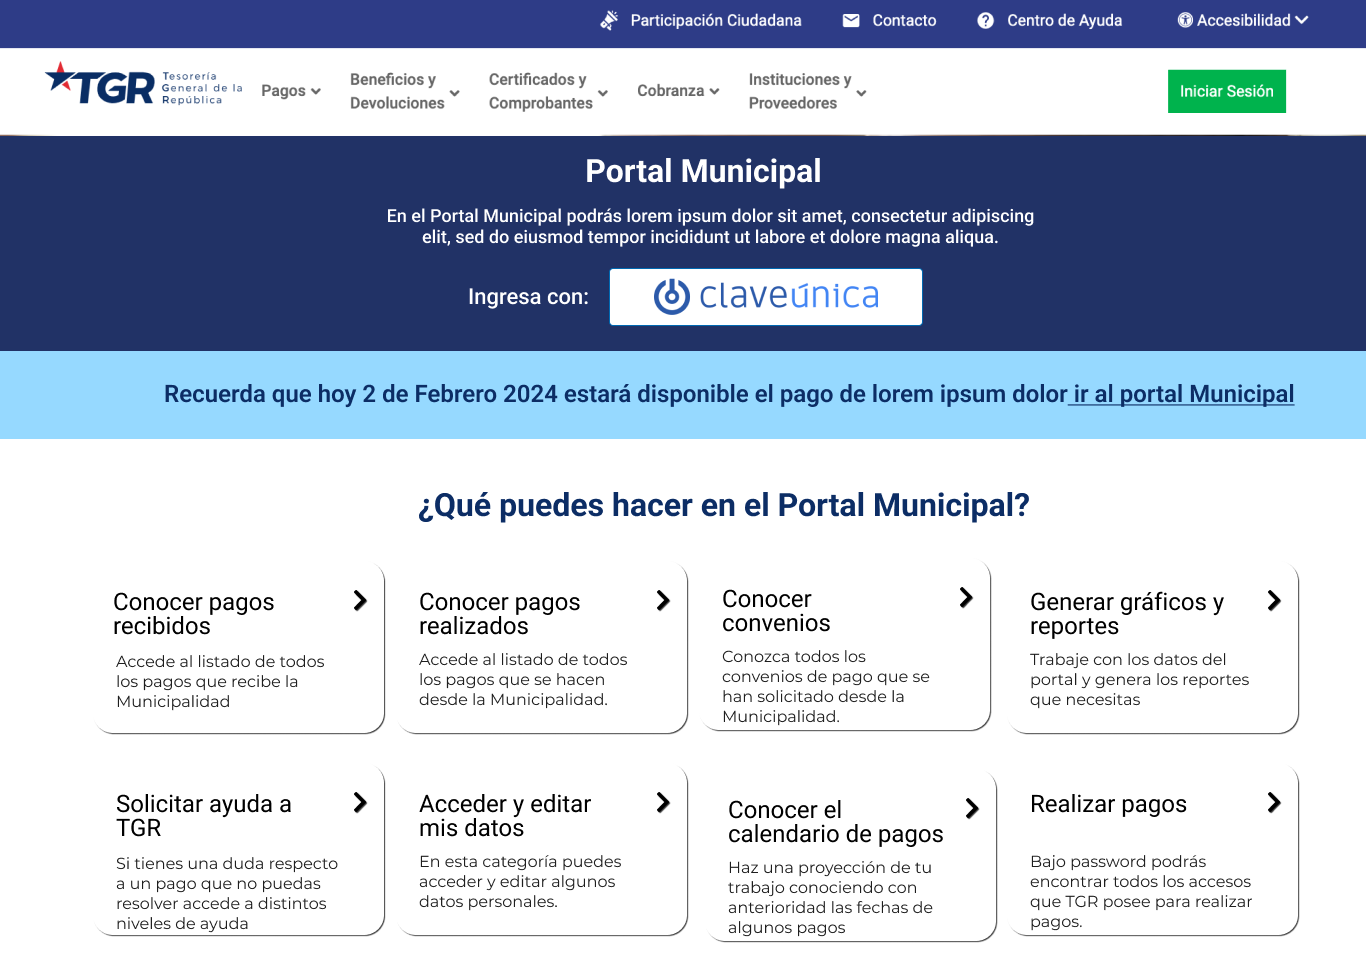
Task: Open the Contacto link
Action: [904, 20]
